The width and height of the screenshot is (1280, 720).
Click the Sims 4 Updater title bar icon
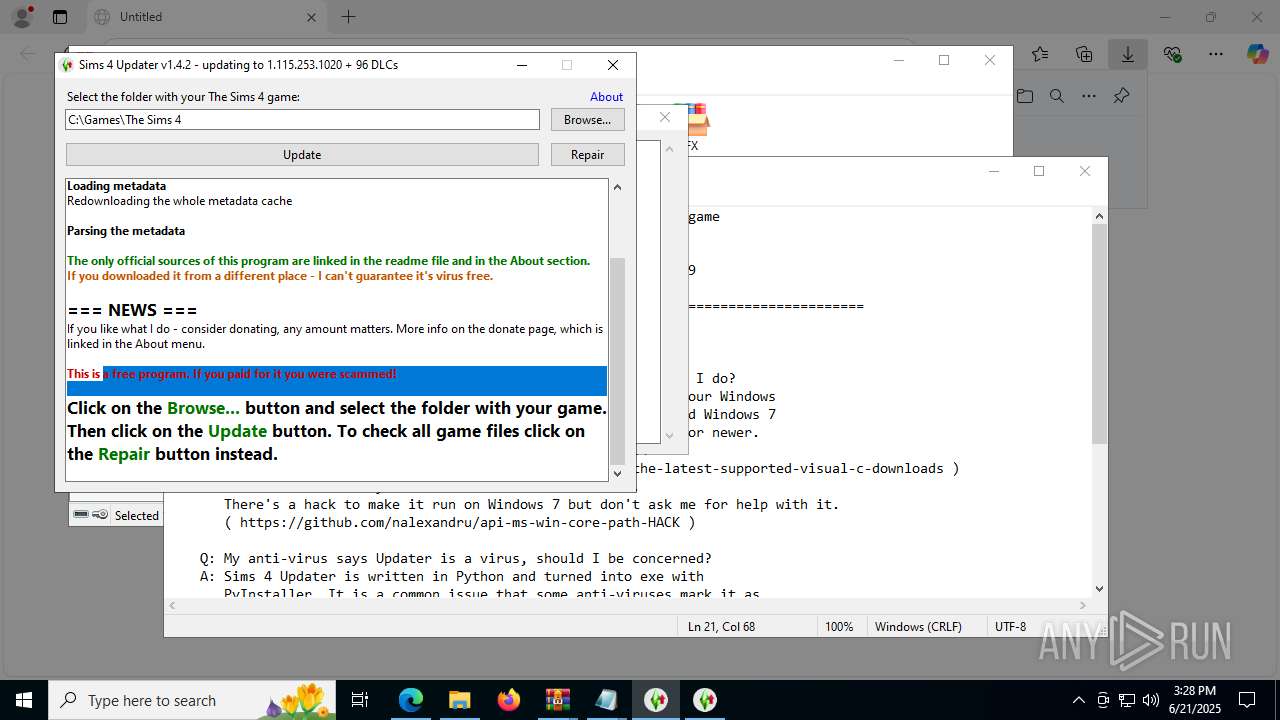[x=67, y=65]
